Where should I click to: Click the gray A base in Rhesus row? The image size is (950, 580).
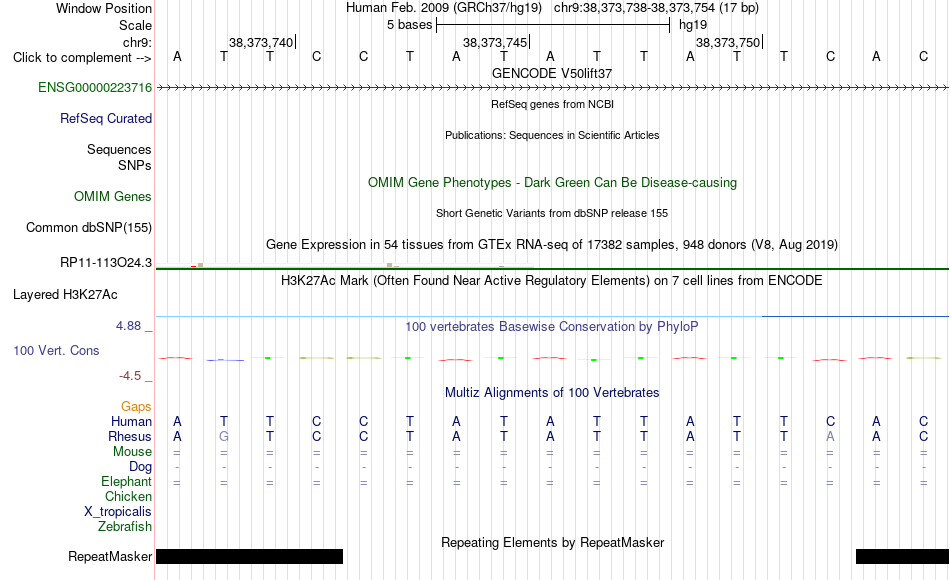830,436
